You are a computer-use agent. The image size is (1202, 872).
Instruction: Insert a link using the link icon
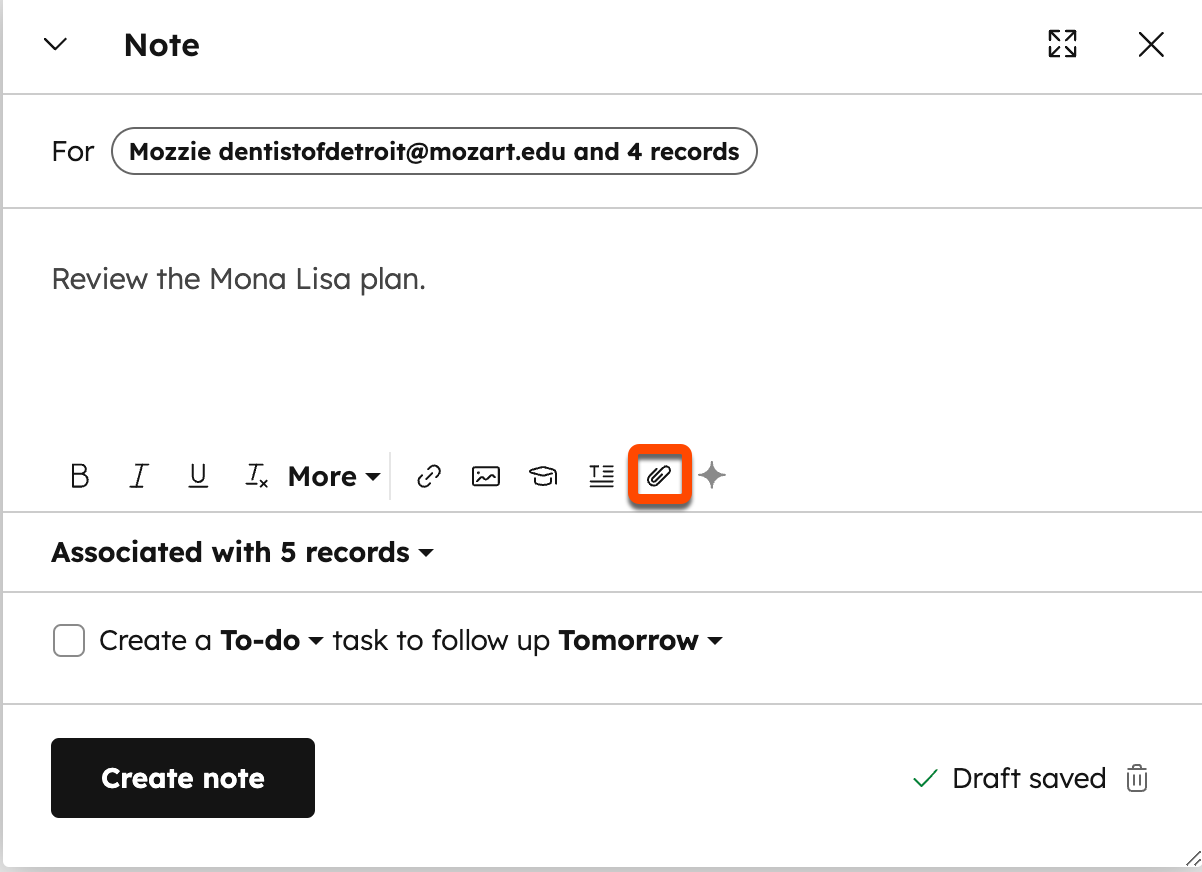coord(428,476)
